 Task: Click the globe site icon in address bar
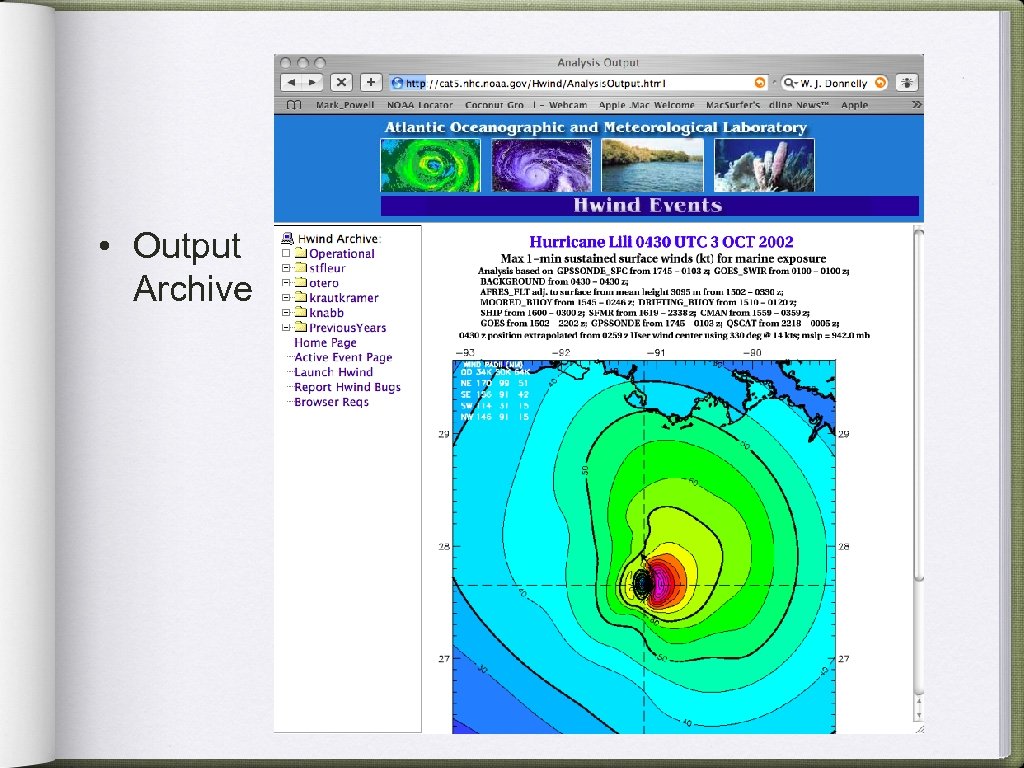(x=396, y=83)
